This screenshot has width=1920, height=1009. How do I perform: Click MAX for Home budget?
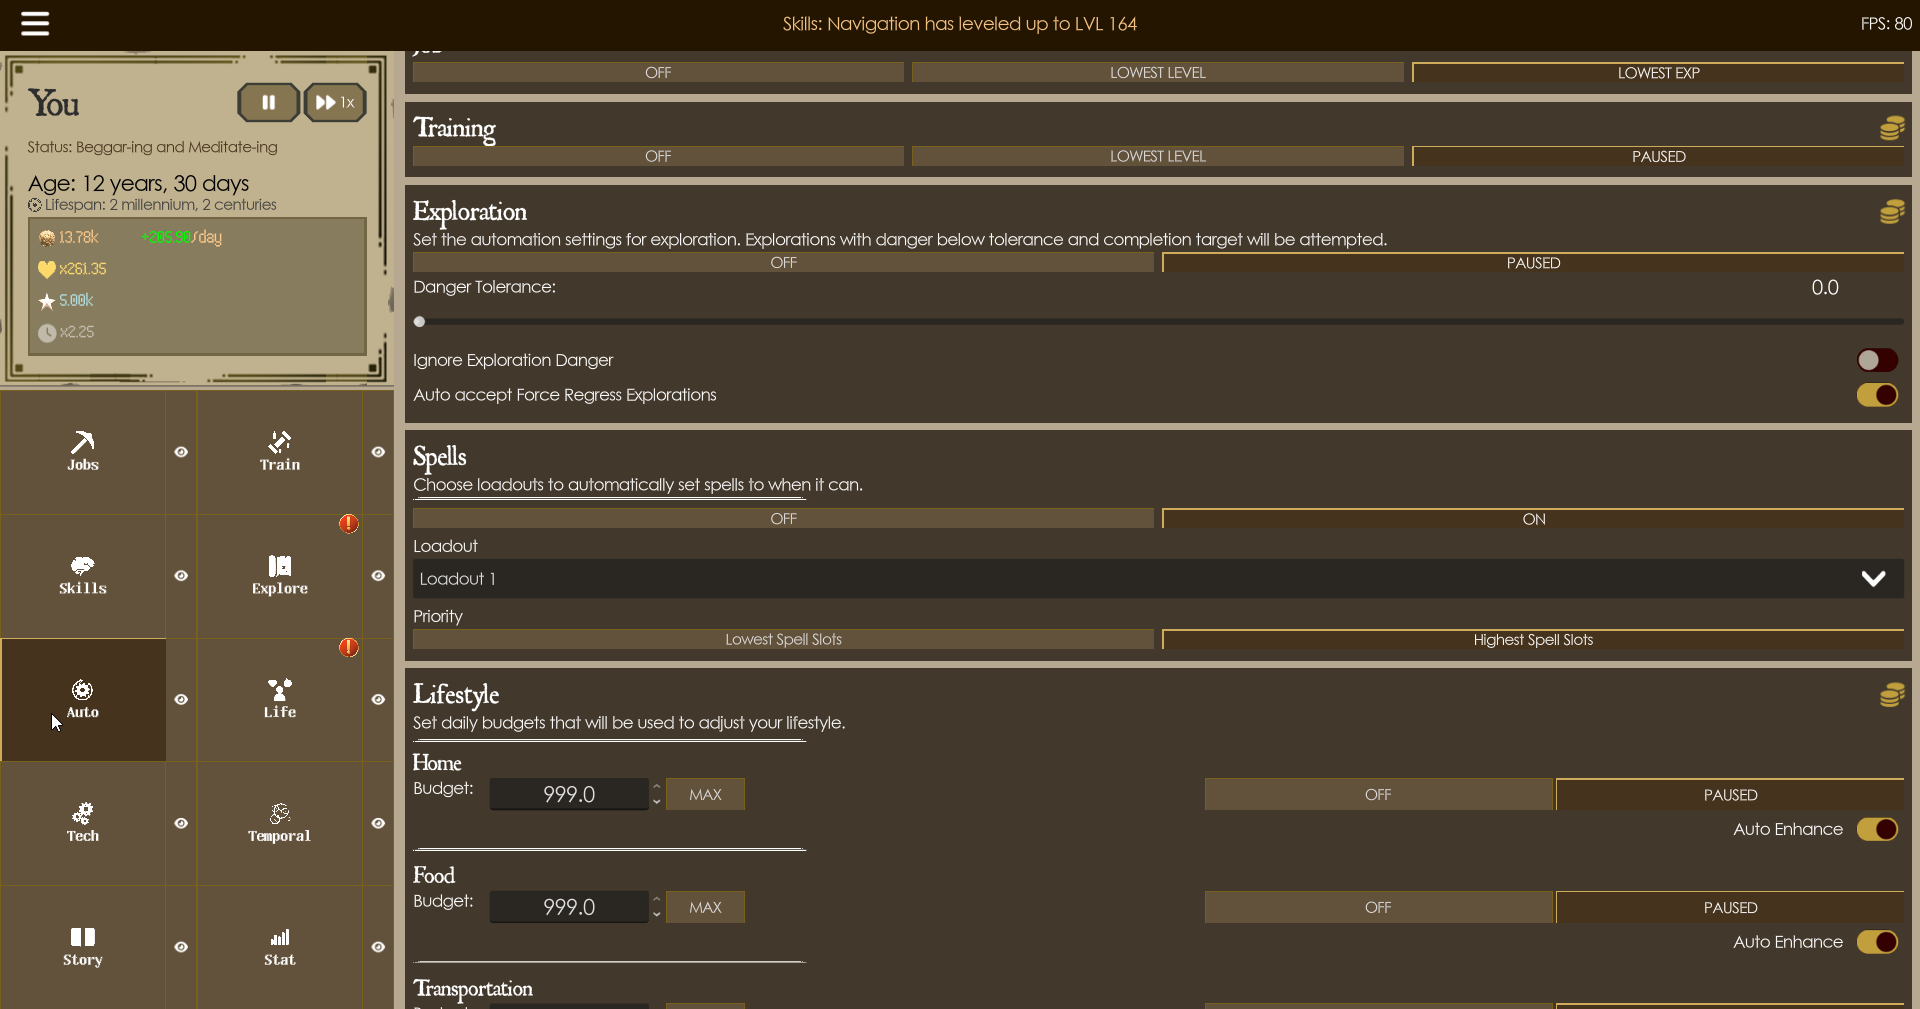click(705, 794)
